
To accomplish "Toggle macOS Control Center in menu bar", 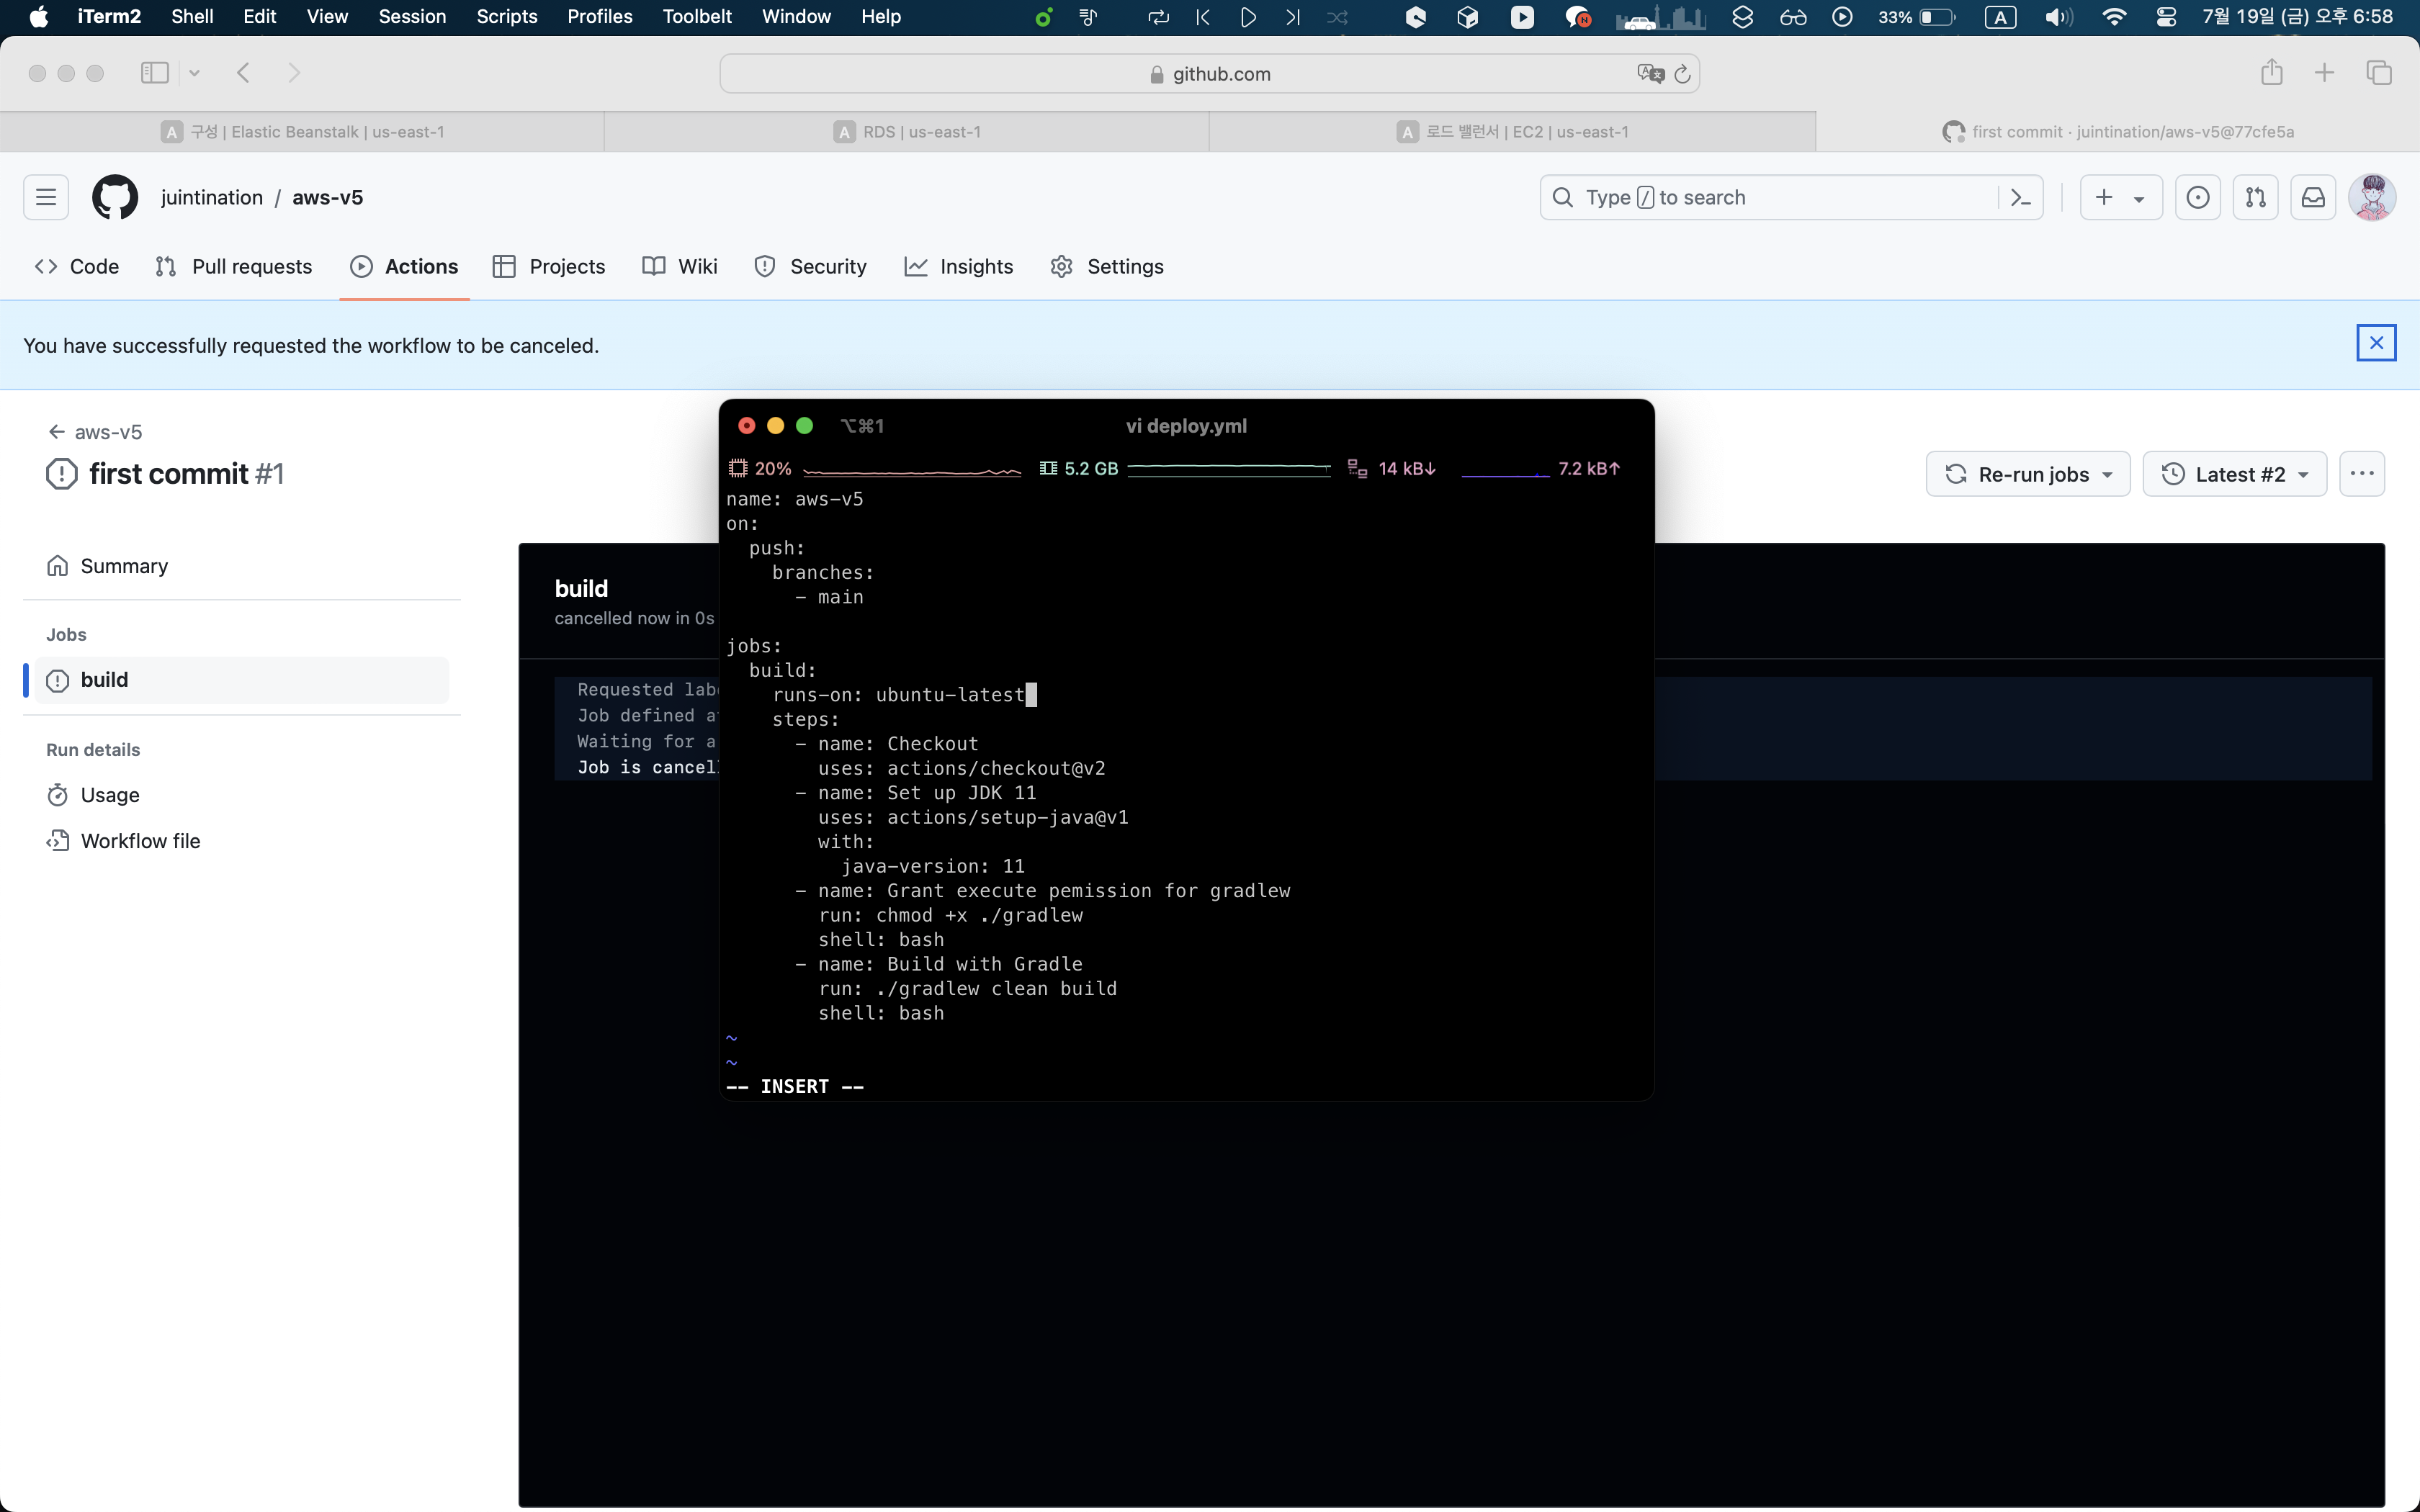I will coord(2166,17).
